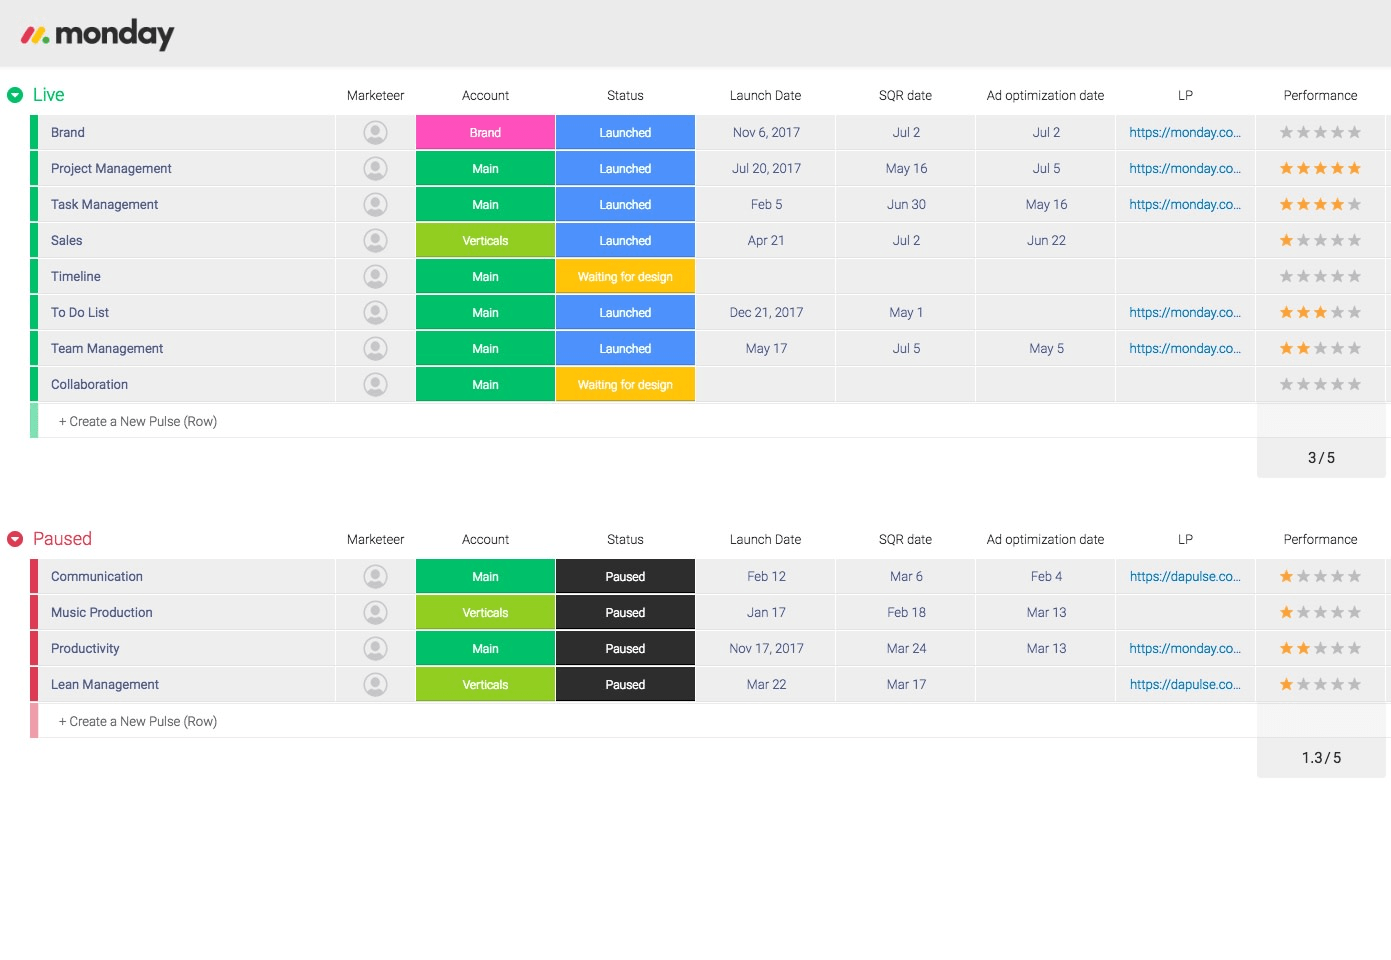Set star rating for Project Management row
The width and height of the screenshot is (1391, 960).
pos(1320,168)
